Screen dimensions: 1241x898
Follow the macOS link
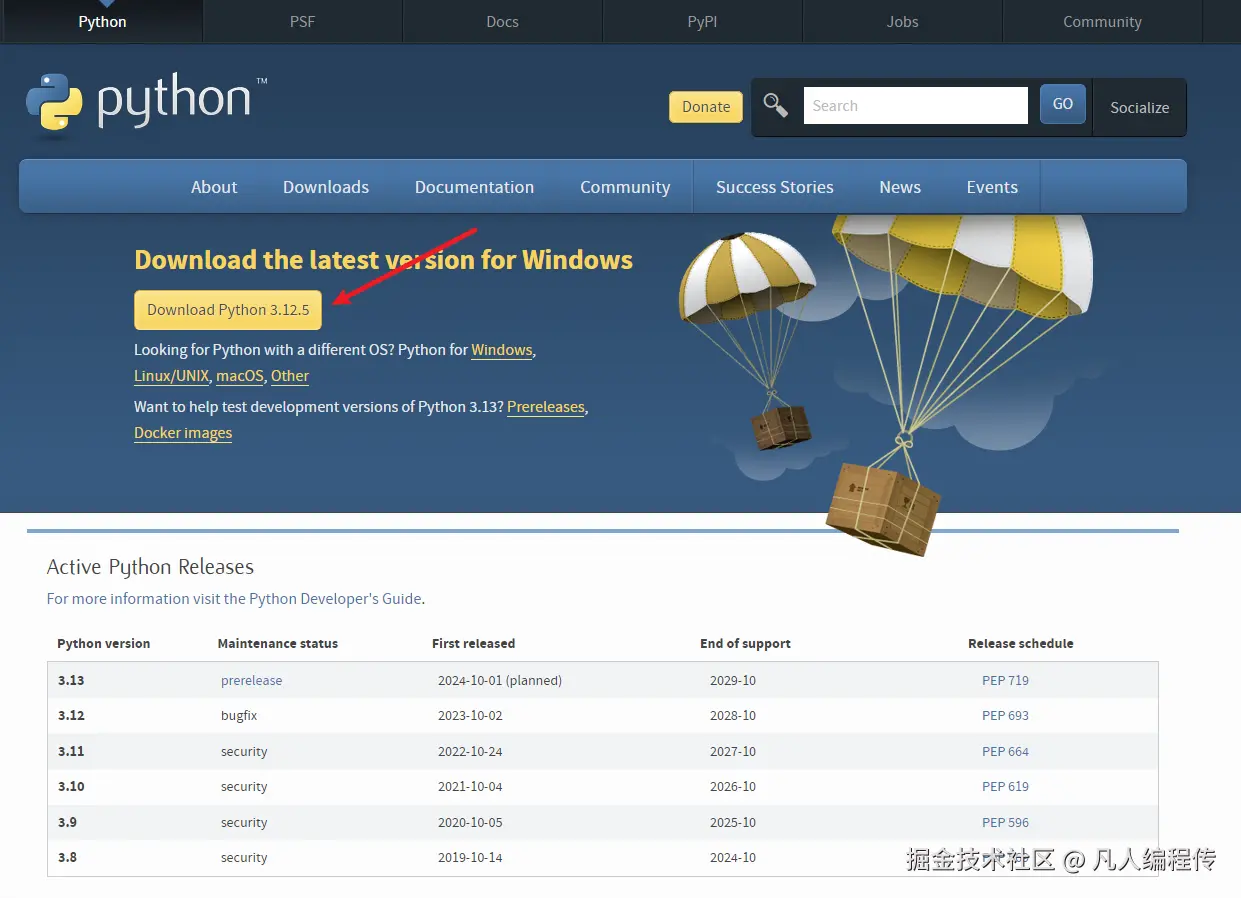[240, 376]
